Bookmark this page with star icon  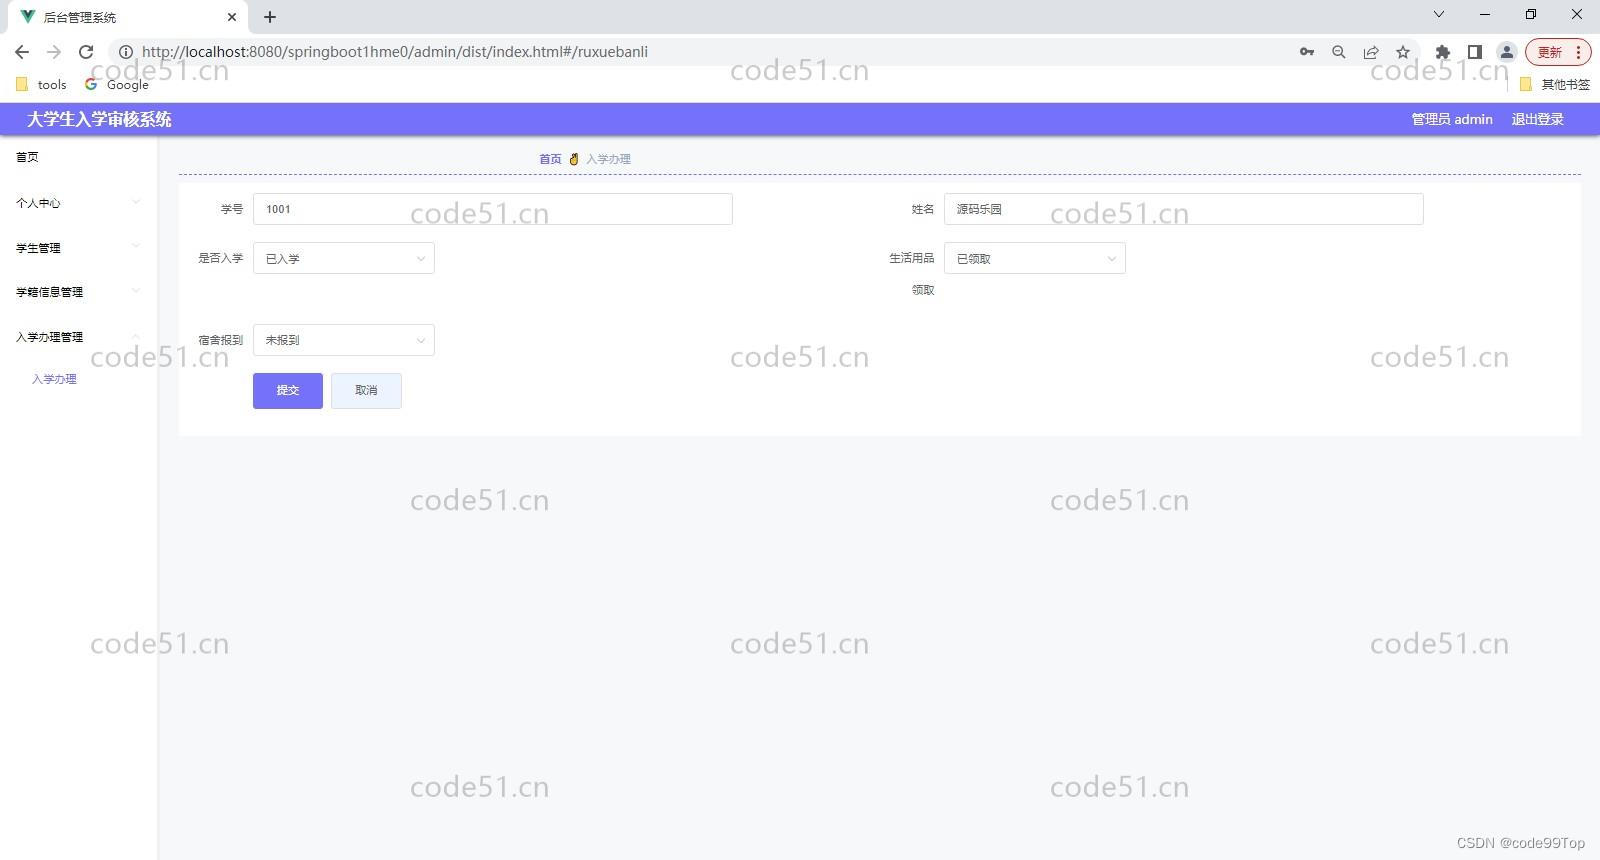[1403, 52]
